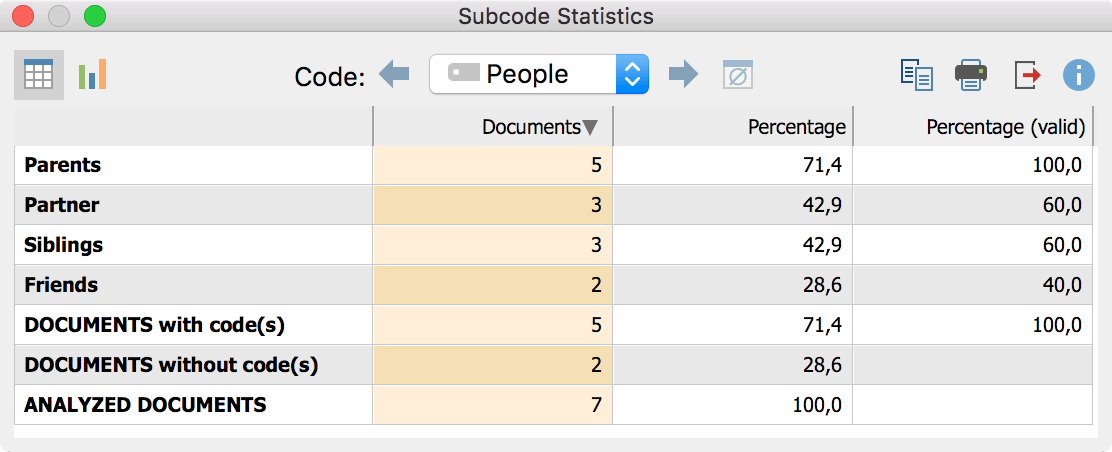Screen dimensions: 1112x452
Task: Click the empty first column header
Action: (x=193, y=126)
